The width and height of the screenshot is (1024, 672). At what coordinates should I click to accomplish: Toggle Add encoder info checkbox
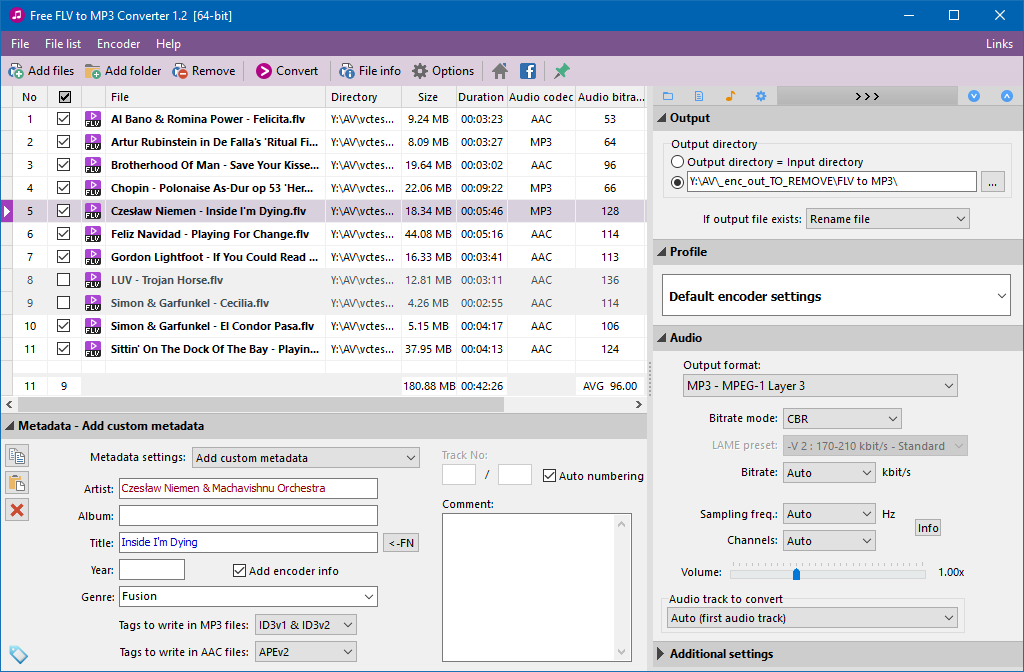coord(239,571)
